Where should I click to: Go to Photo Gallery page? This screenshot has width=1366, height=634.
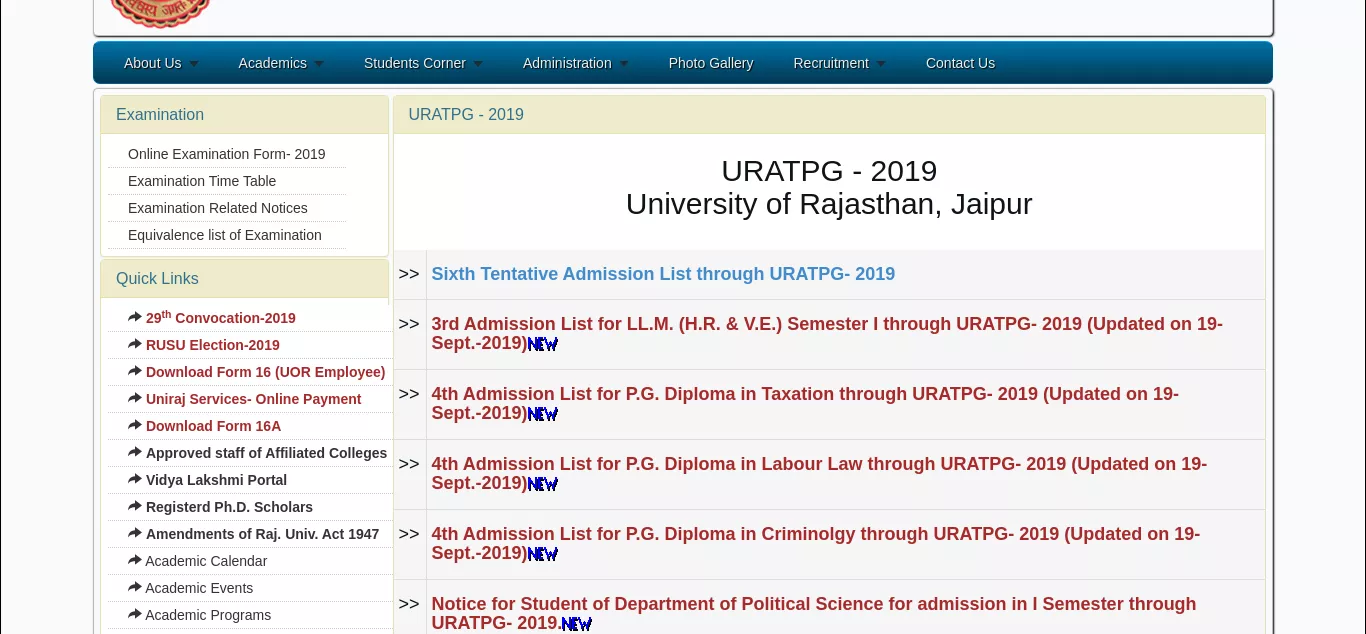pyautogui.click(x=711, y=63)
